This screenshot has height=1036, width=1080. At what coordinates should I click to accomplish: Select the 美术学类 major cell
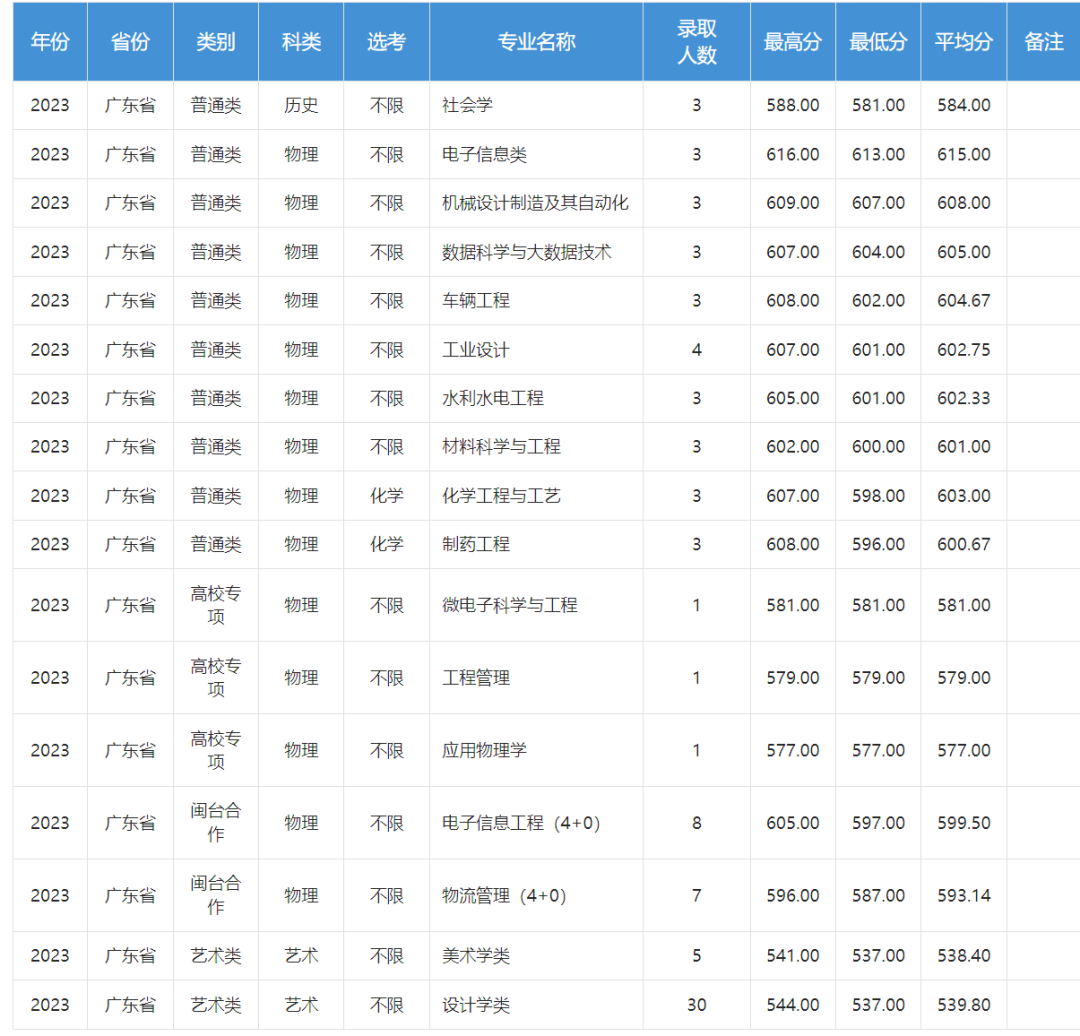tap(471, 955)
